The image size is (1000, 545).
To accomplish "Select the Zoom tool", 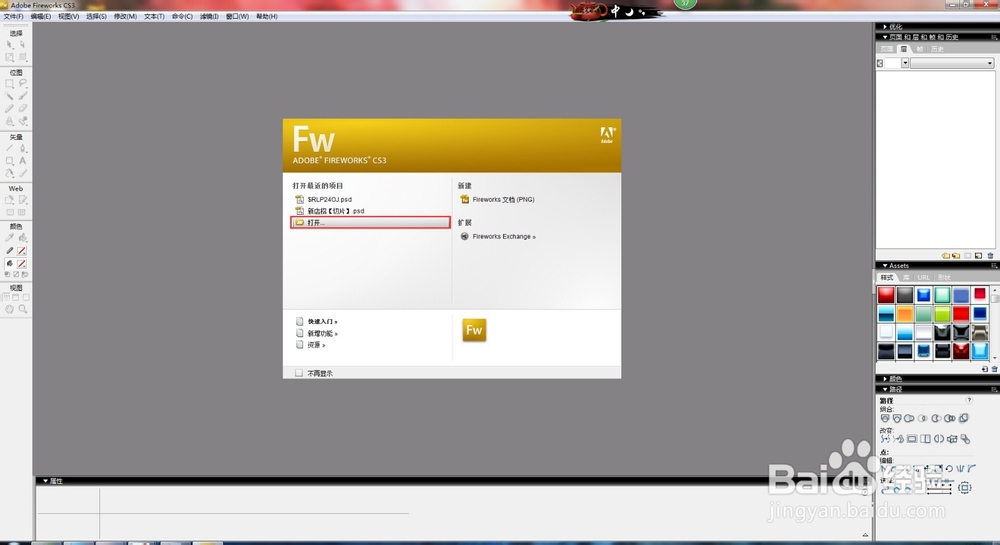I will (x=22, y=309).
